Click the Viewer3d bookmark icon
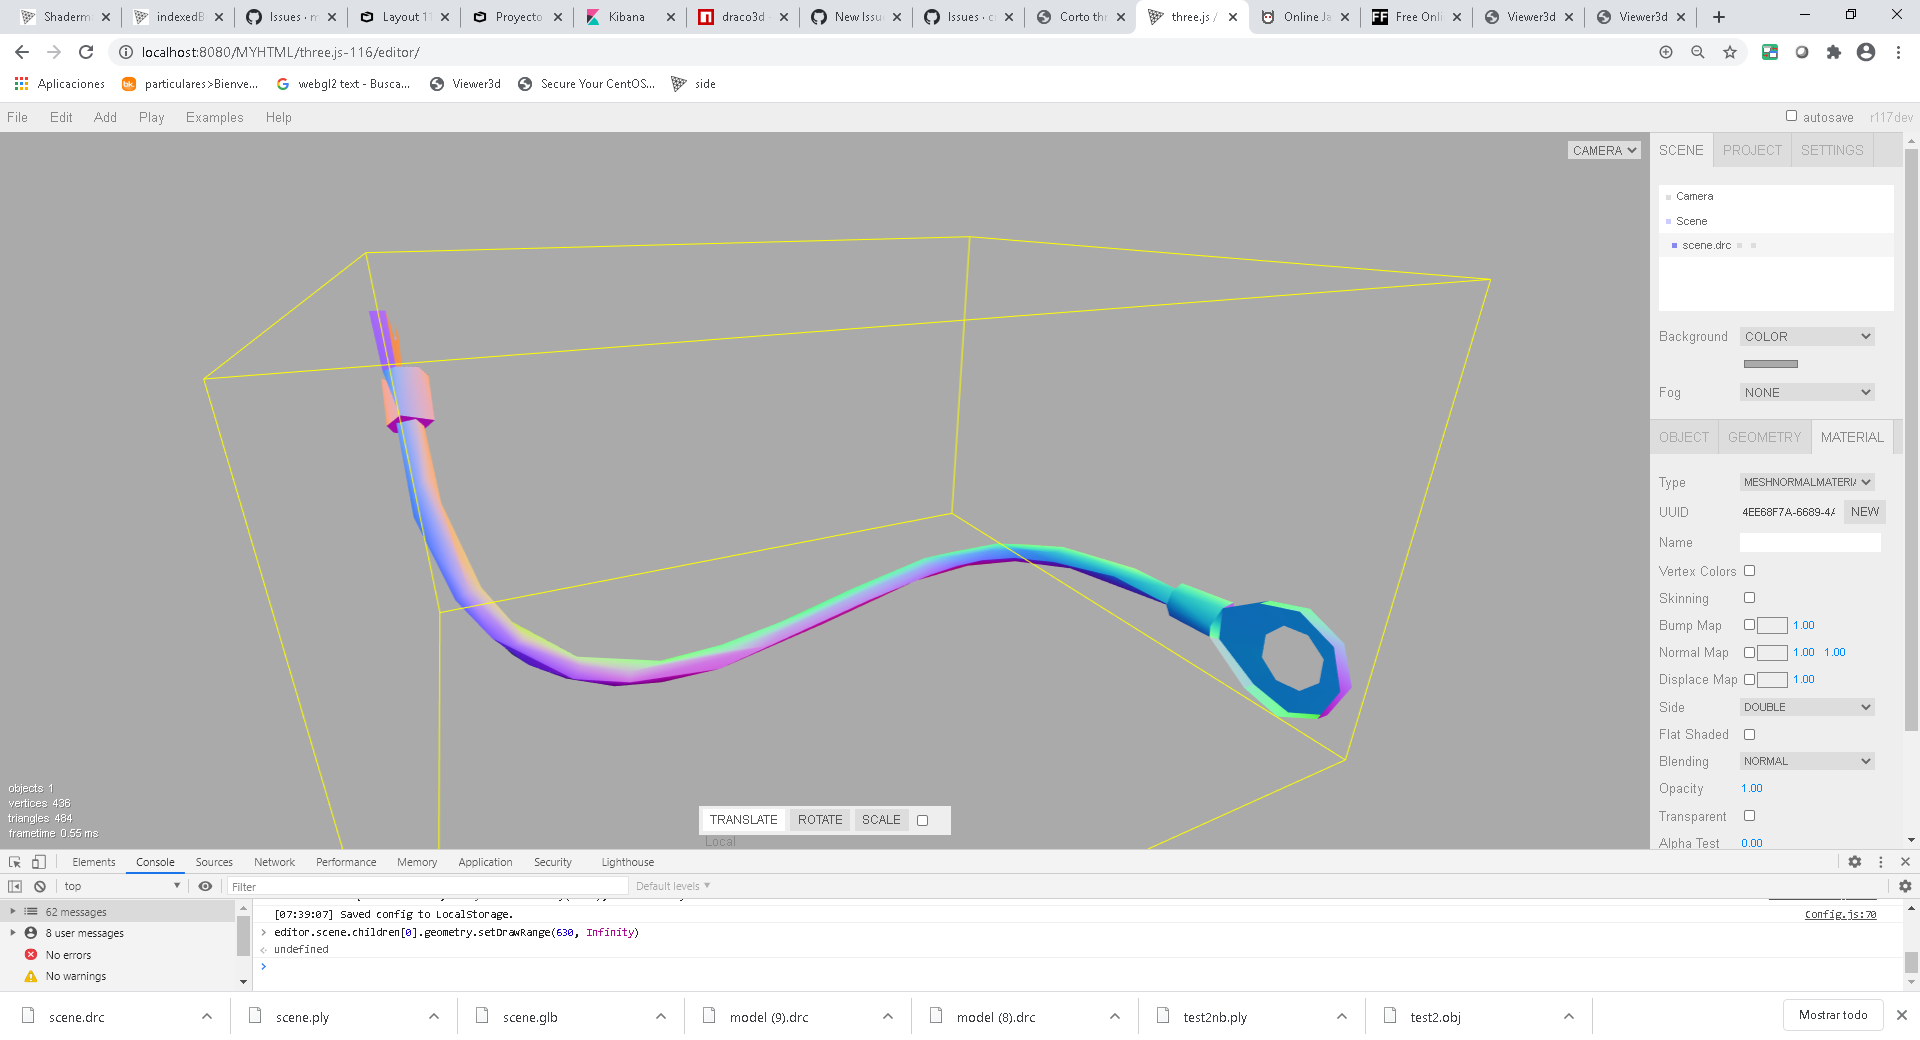 [436, 84]
